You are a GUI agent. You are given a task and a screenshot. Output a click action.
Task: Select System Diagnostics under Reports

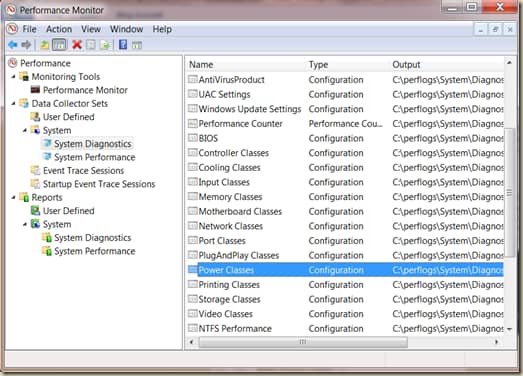pos(93,238)
